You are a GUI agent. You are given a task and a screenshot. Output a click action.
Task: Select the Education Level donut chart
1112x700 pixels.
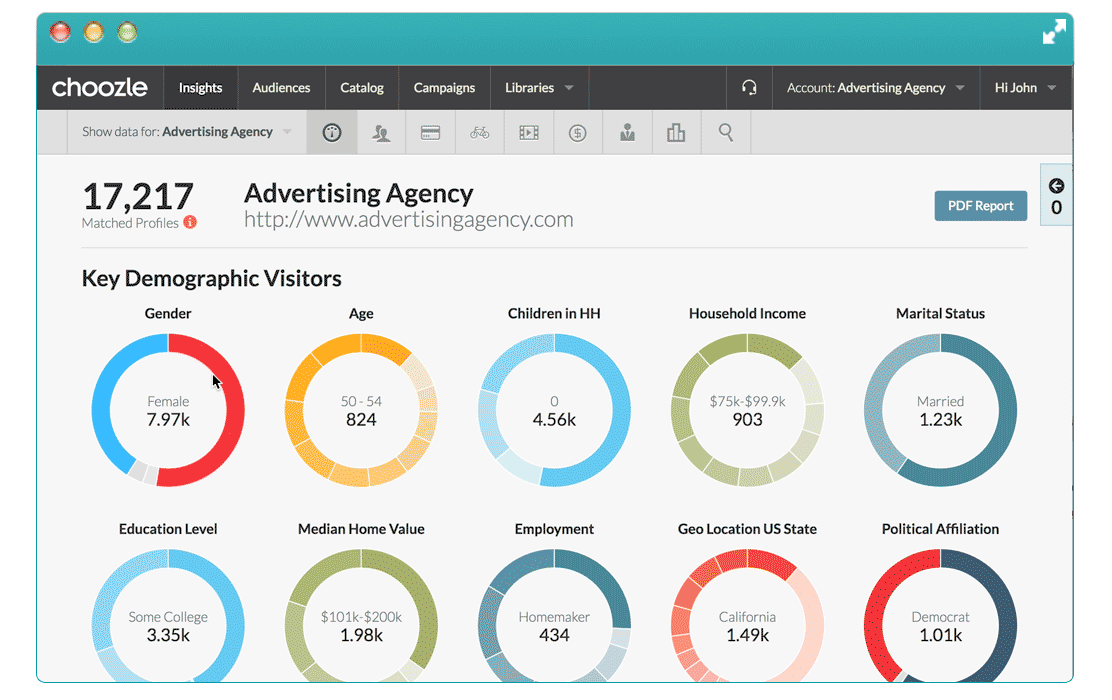tap(168, 616)
